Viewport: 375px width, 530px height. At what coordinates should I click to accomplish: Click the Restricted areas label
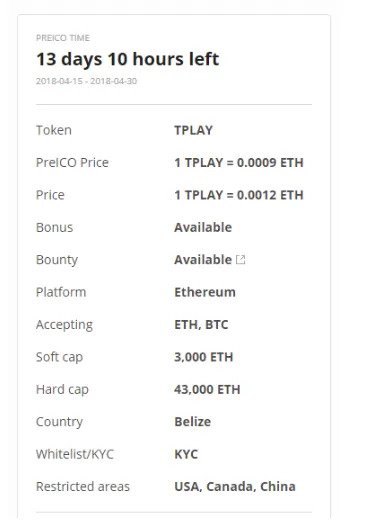(x=83, y=487)
